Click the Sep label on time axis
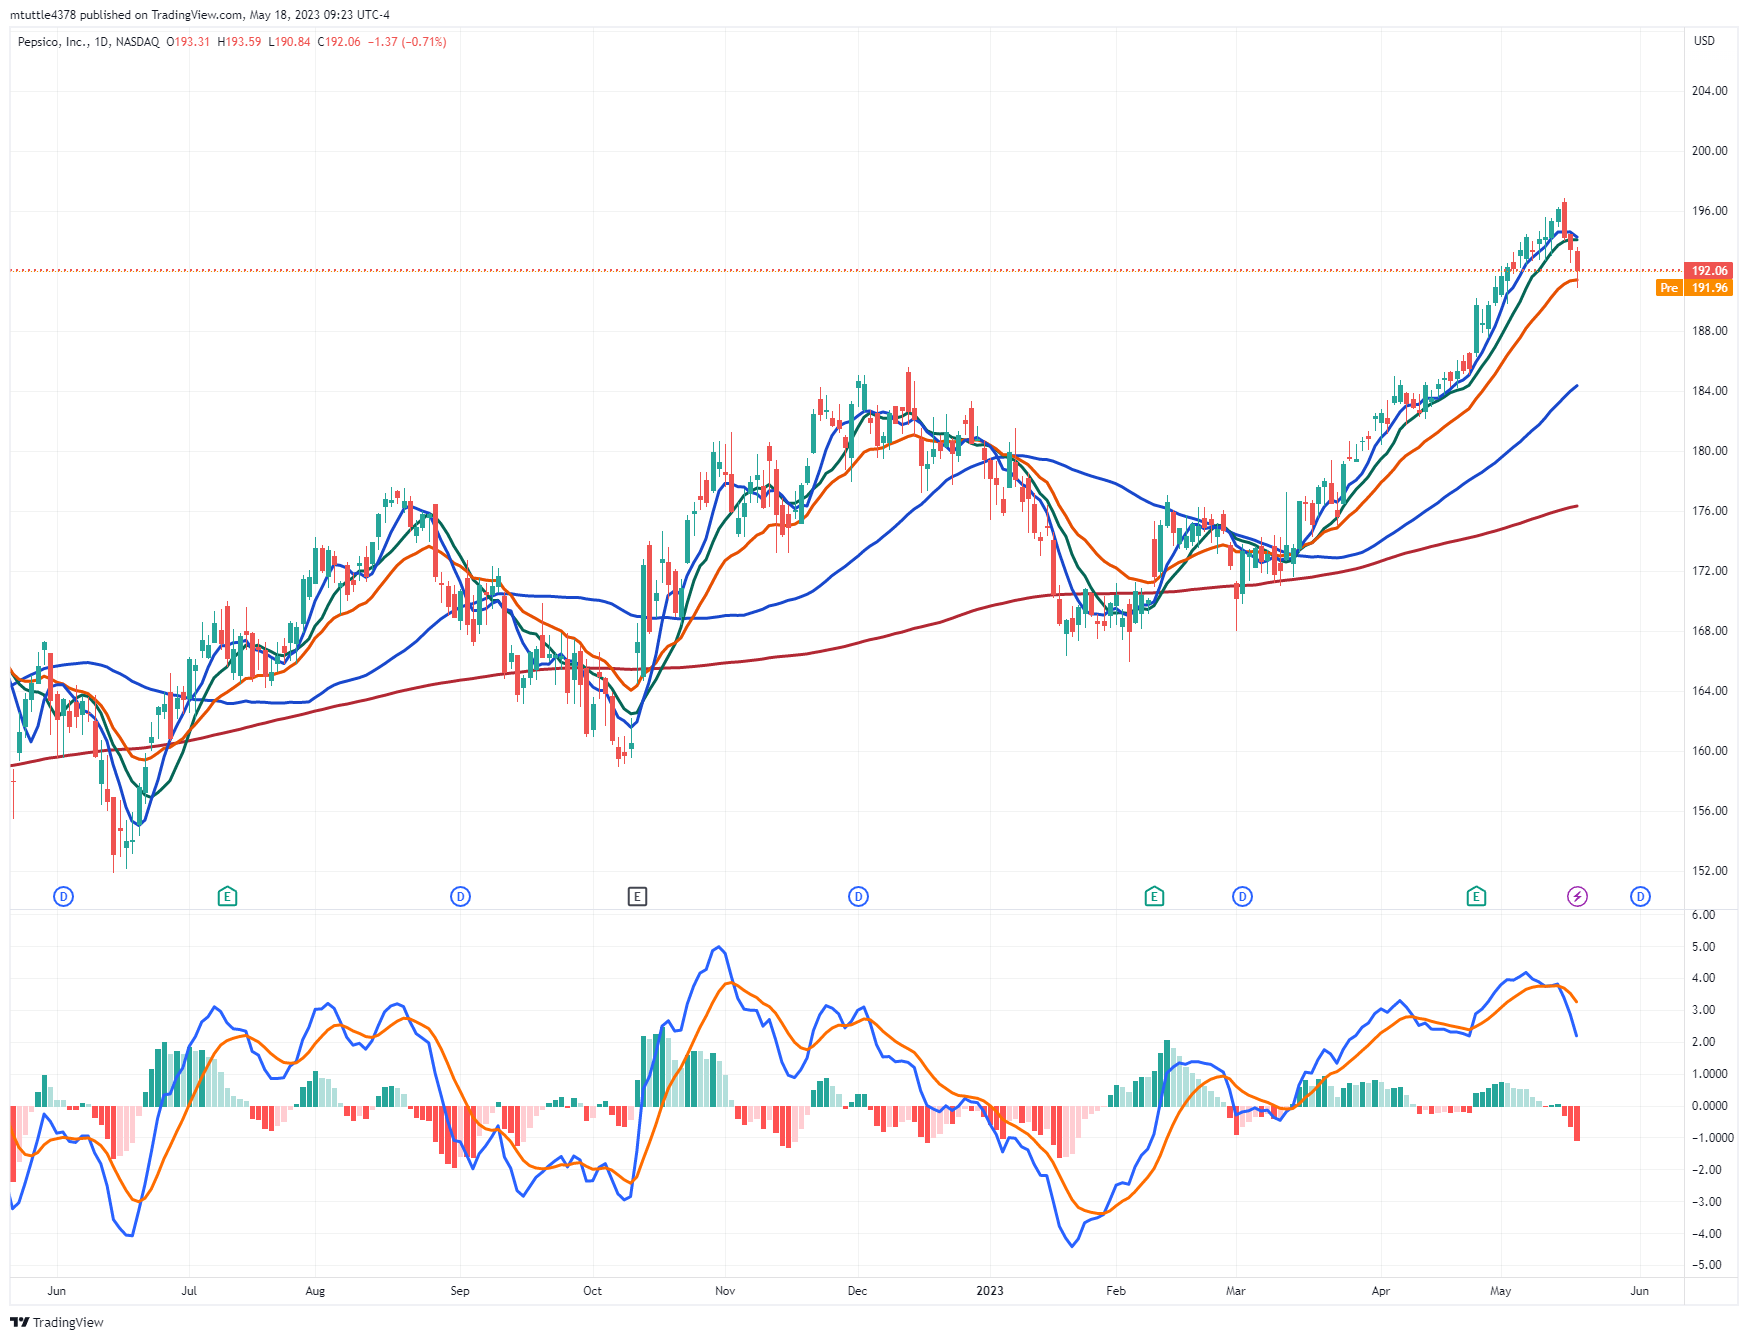This screenshot has height=1340, width=1748. (x=460, y=1291)
